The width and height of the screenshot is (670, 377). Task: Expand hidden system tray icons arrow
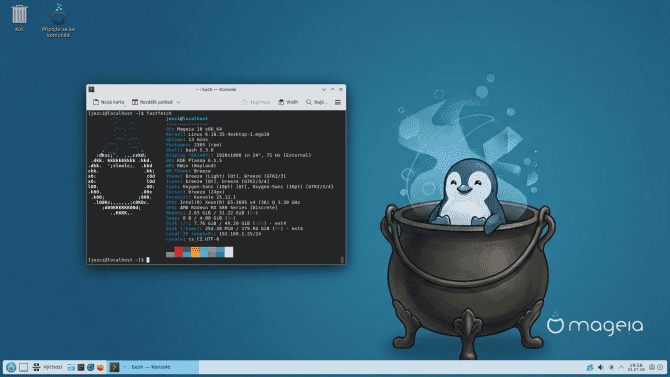coord(621,367)
